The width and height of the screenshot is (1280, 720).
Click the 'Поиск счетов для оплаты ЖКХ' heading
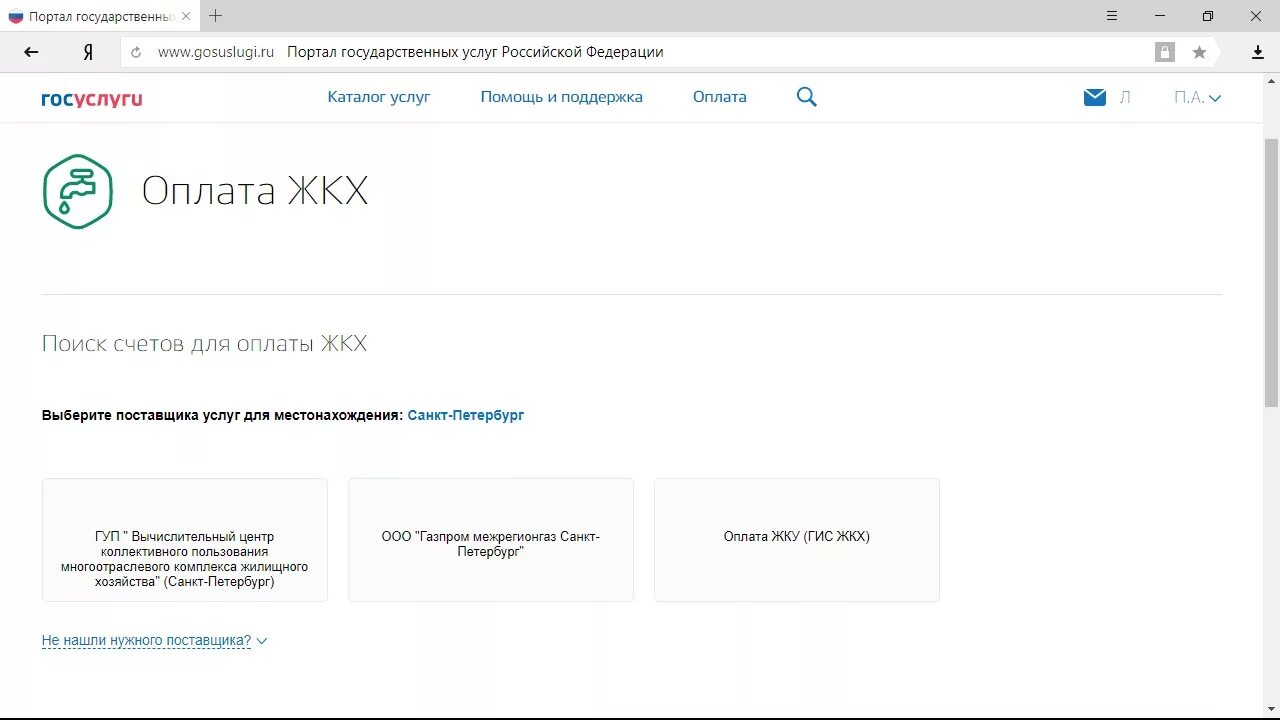(x=205, y=344)
